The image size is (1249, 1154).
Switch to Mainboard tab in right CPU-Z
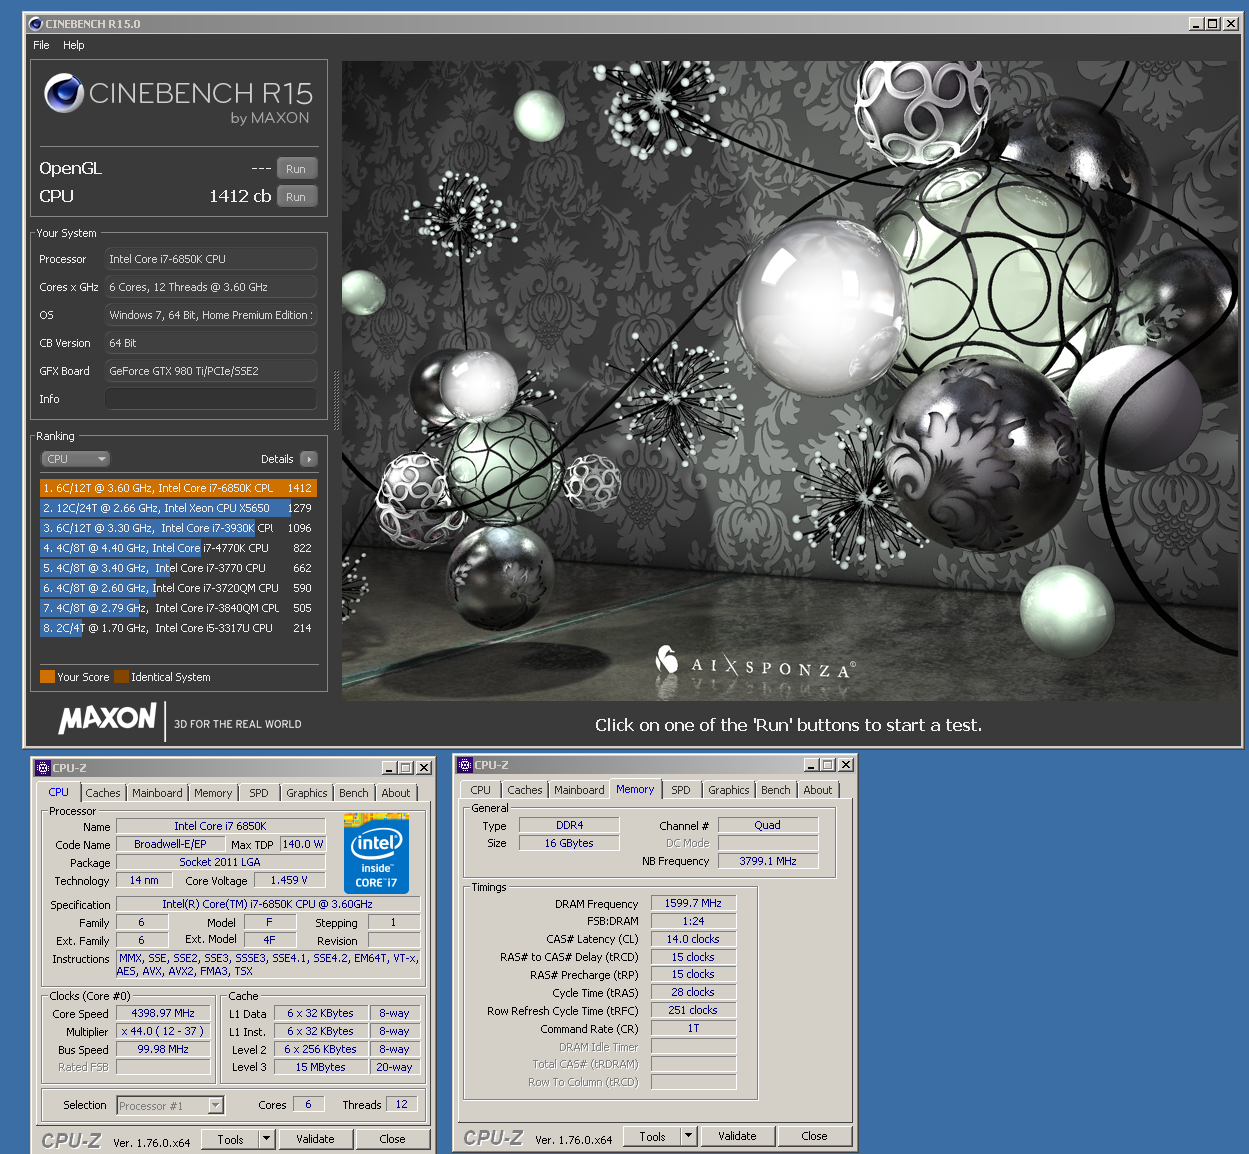point(579,790)
